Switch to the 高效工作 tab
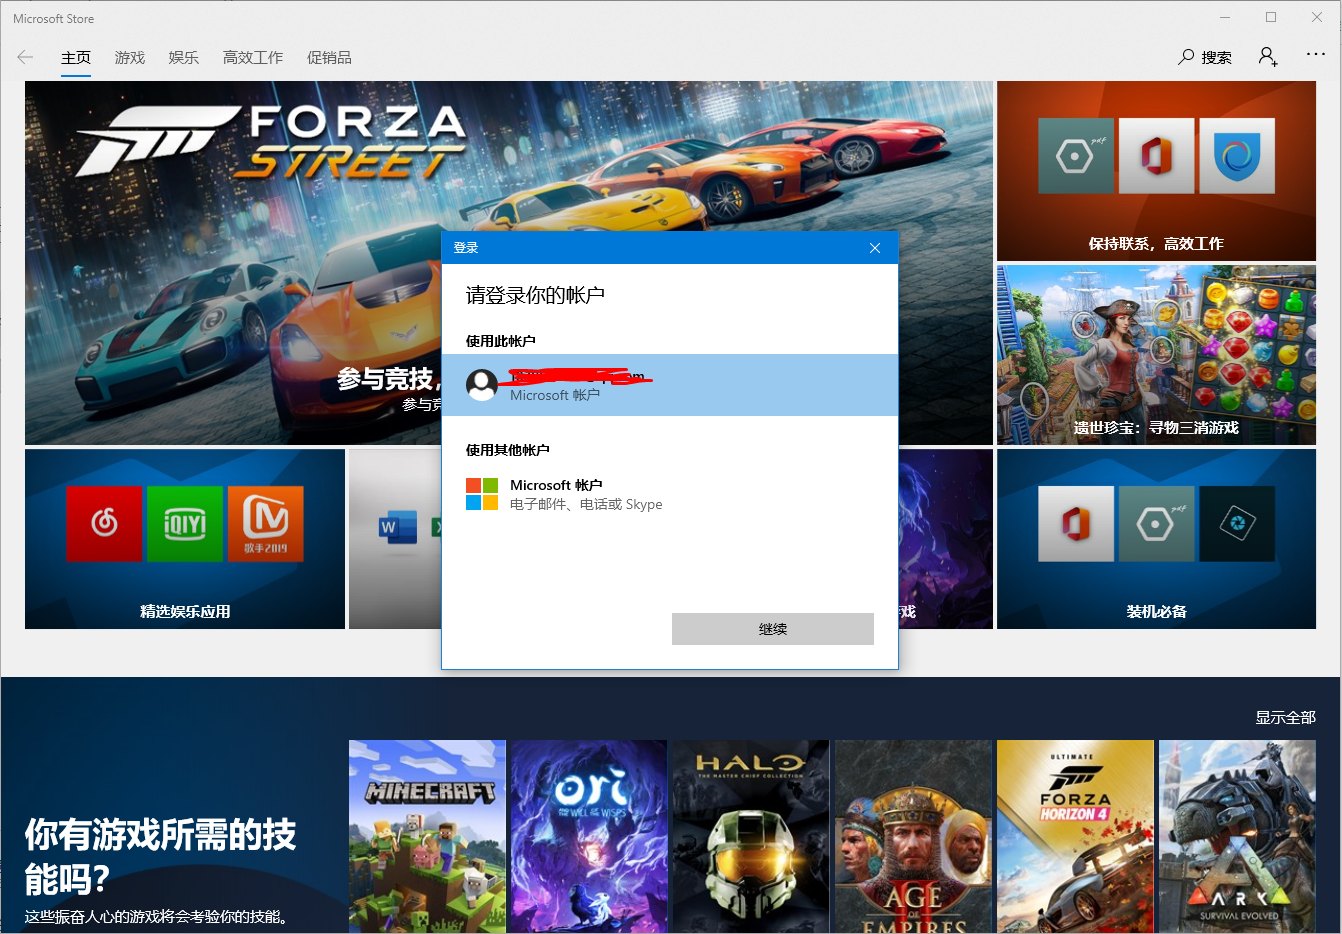Viewport: 1342px width, 934px height. click(253, 58)
